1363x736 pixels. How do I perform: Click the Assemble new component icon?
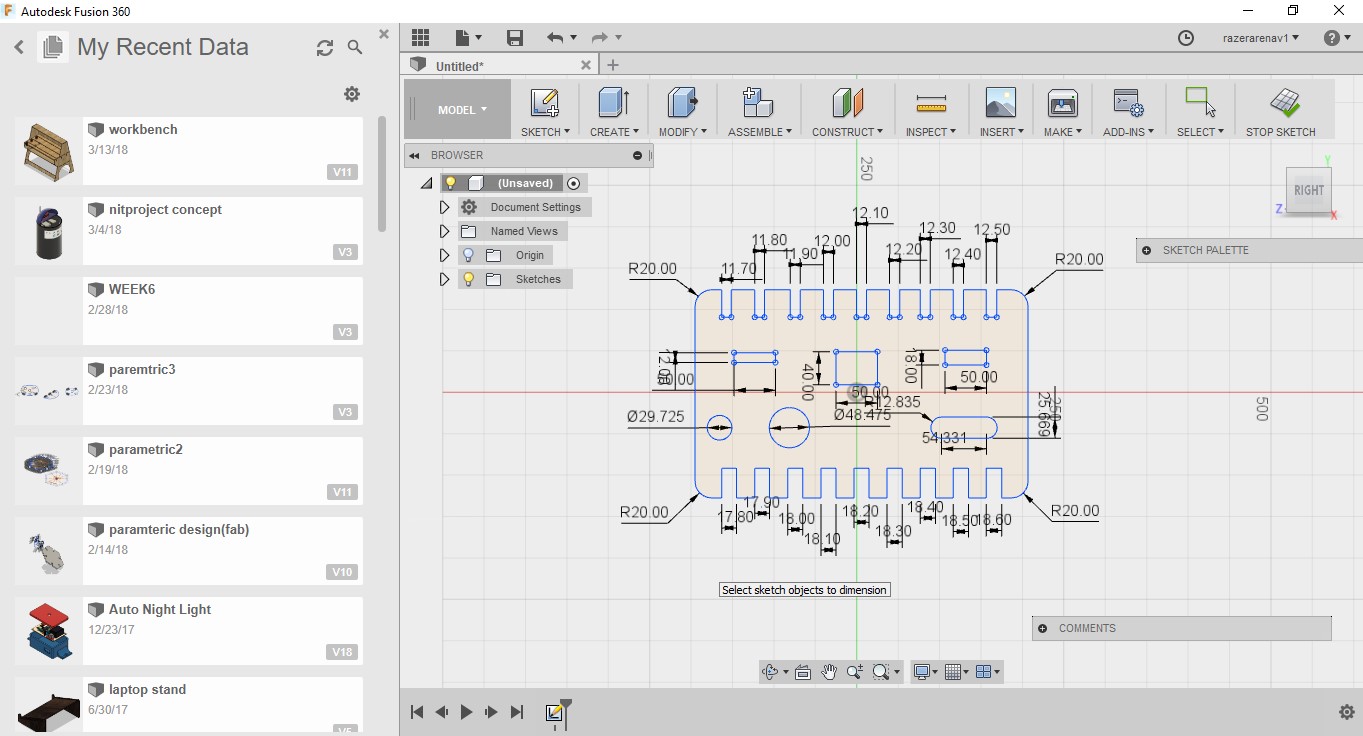point(759,103)
